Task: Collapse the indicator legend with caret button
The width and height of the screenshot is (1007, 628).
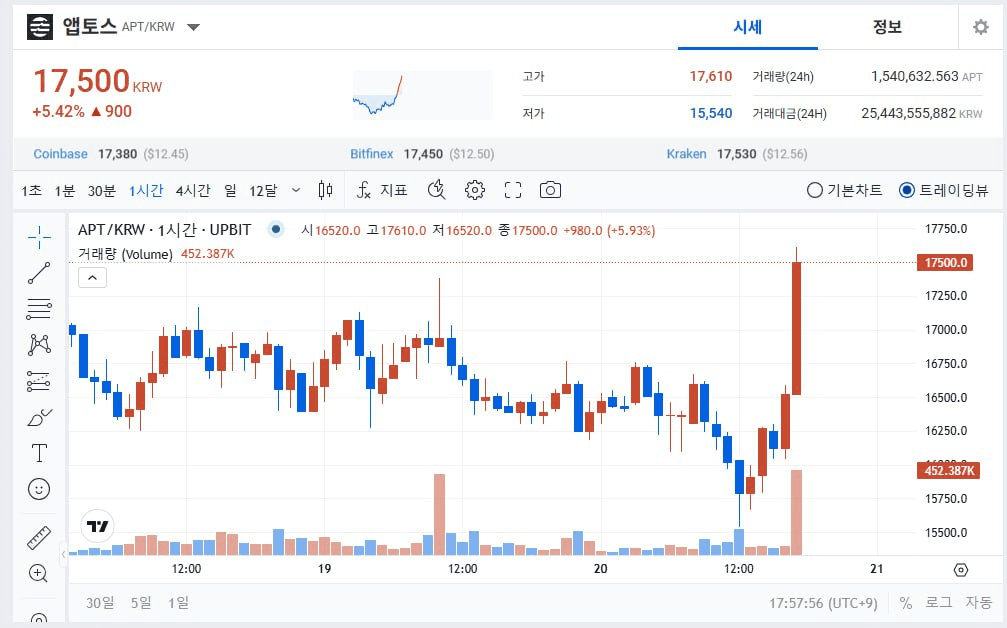Action: (92, 277)
